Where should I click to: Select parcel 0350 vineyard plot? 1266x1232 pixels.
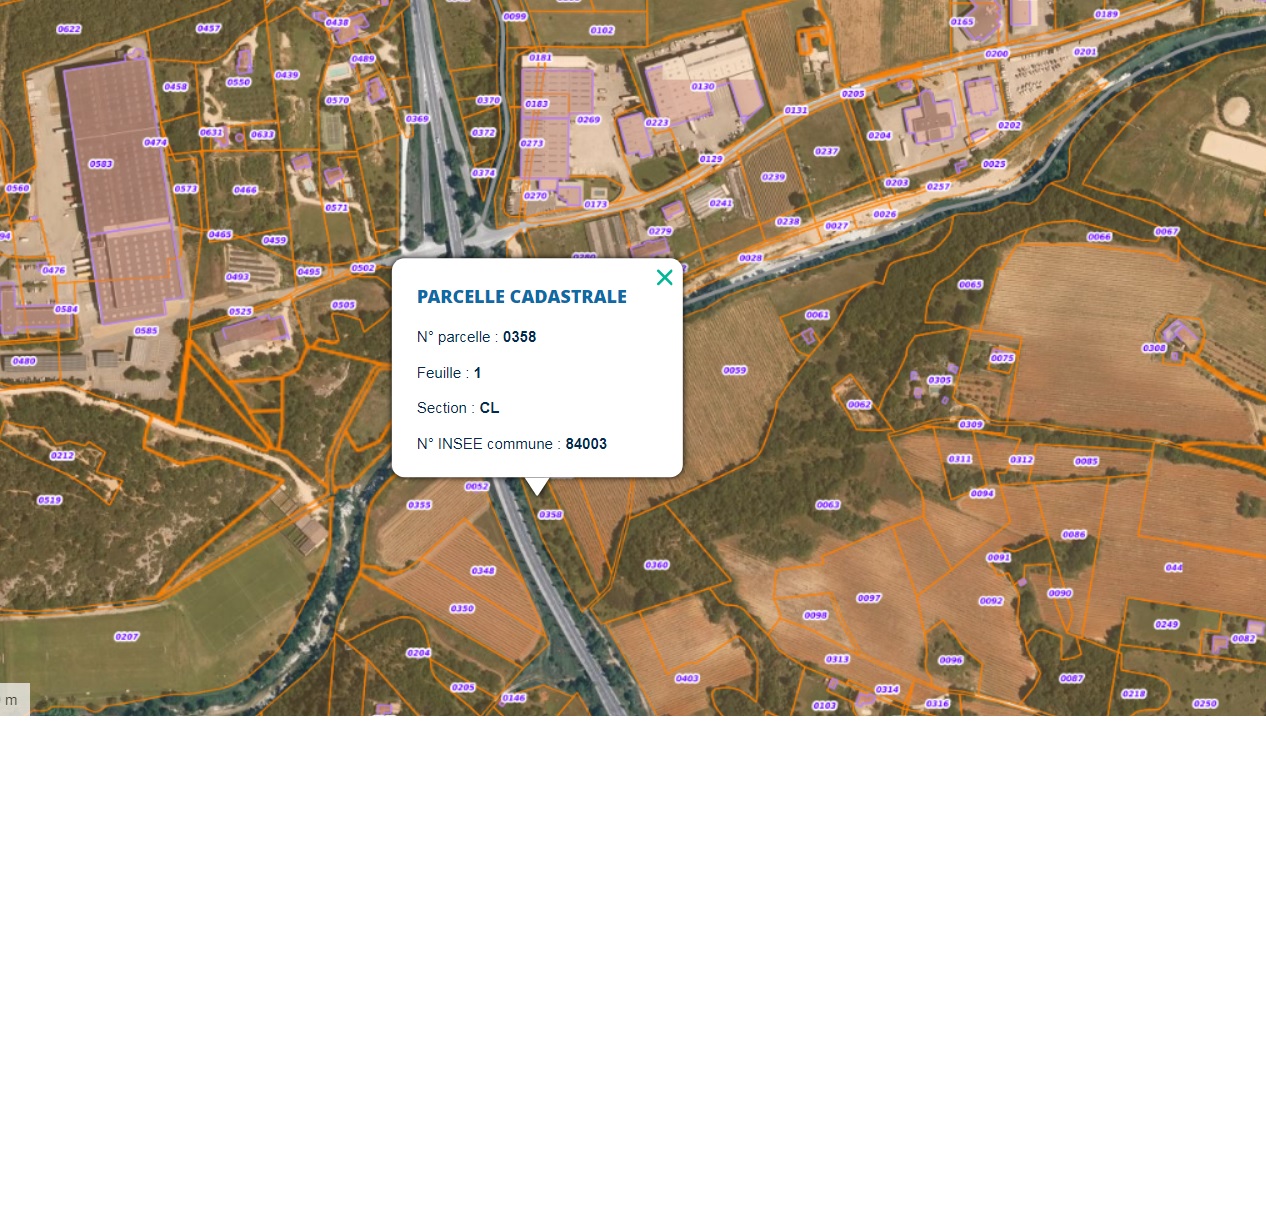coord(462,608)
